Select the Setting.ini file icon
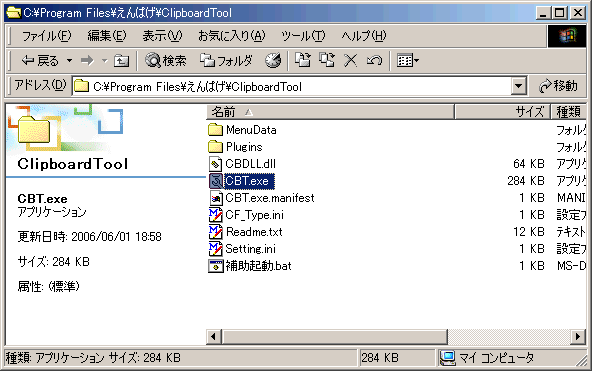This screenshot has width=592, height=371. click(x=215, y=249)
